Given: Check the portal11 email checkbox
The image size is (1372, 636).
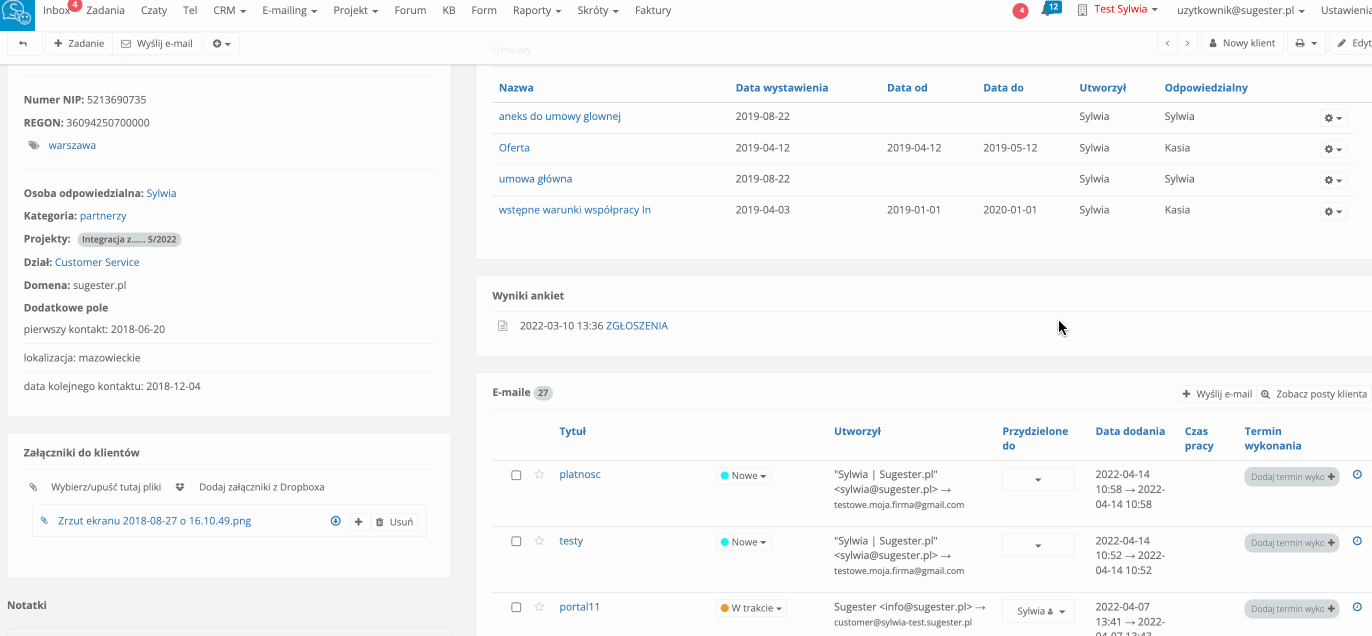Looking at the screenshot, I should [x=516, y=608].
